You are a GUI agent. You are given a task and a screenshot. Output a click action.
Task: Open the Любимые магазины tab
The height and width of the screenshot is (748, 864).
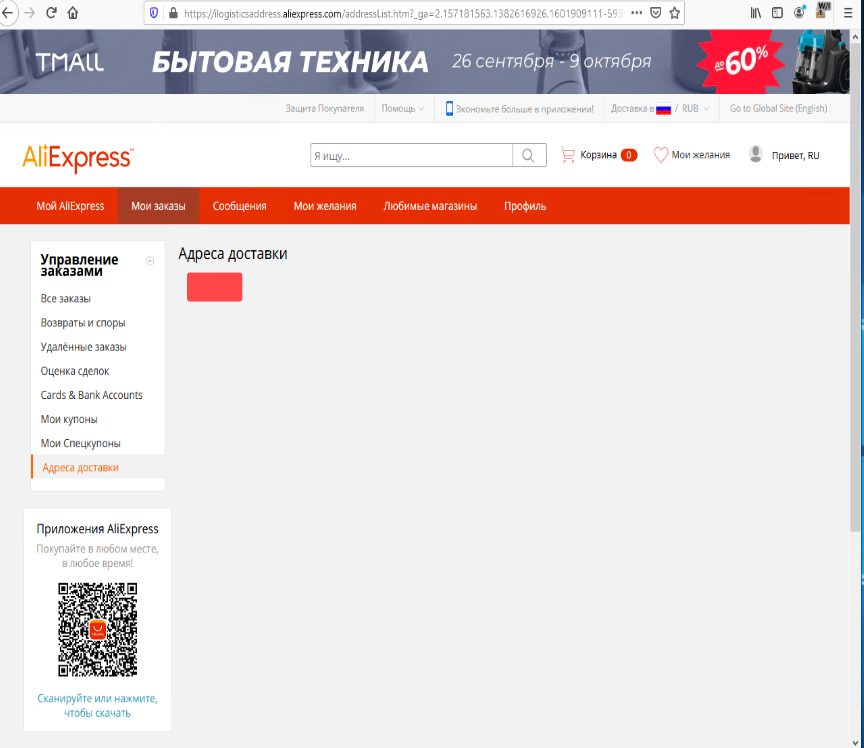[430, 206]
